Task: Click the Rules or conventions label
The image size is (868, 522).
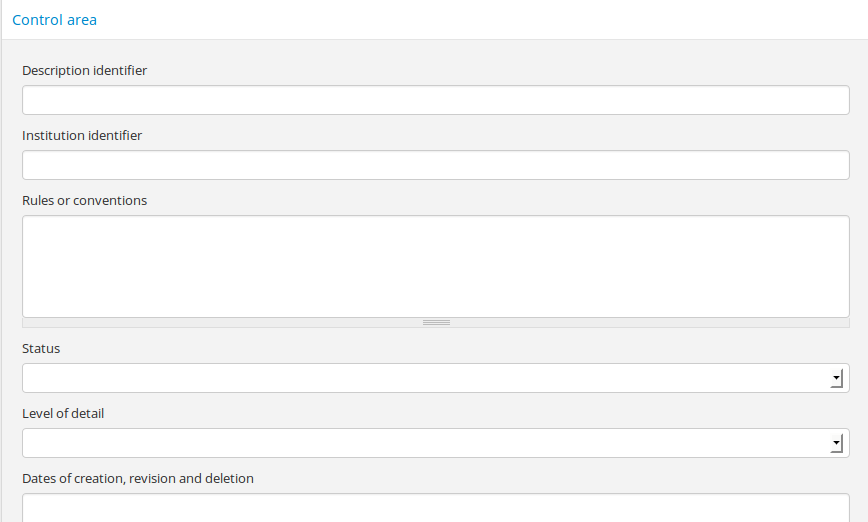Action: click(85, 200)
